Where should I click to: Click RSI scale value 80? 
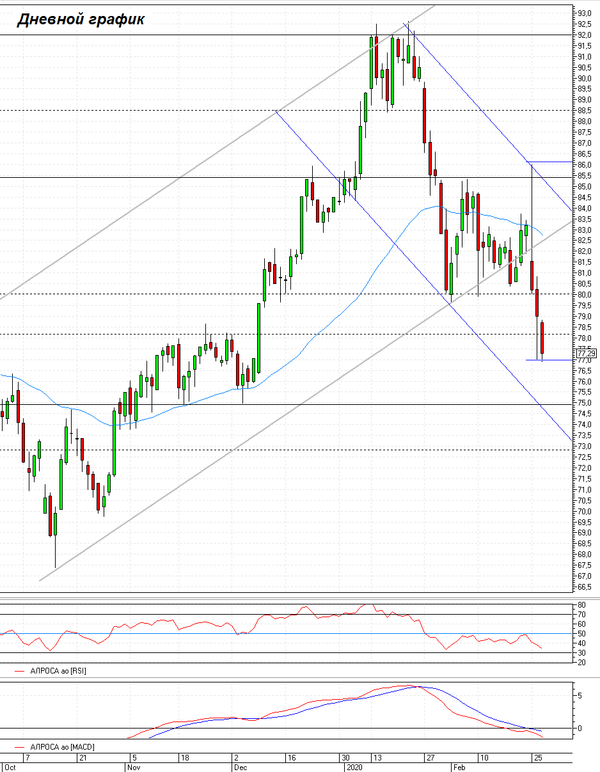pyautogui.click(x=581, y=605)
